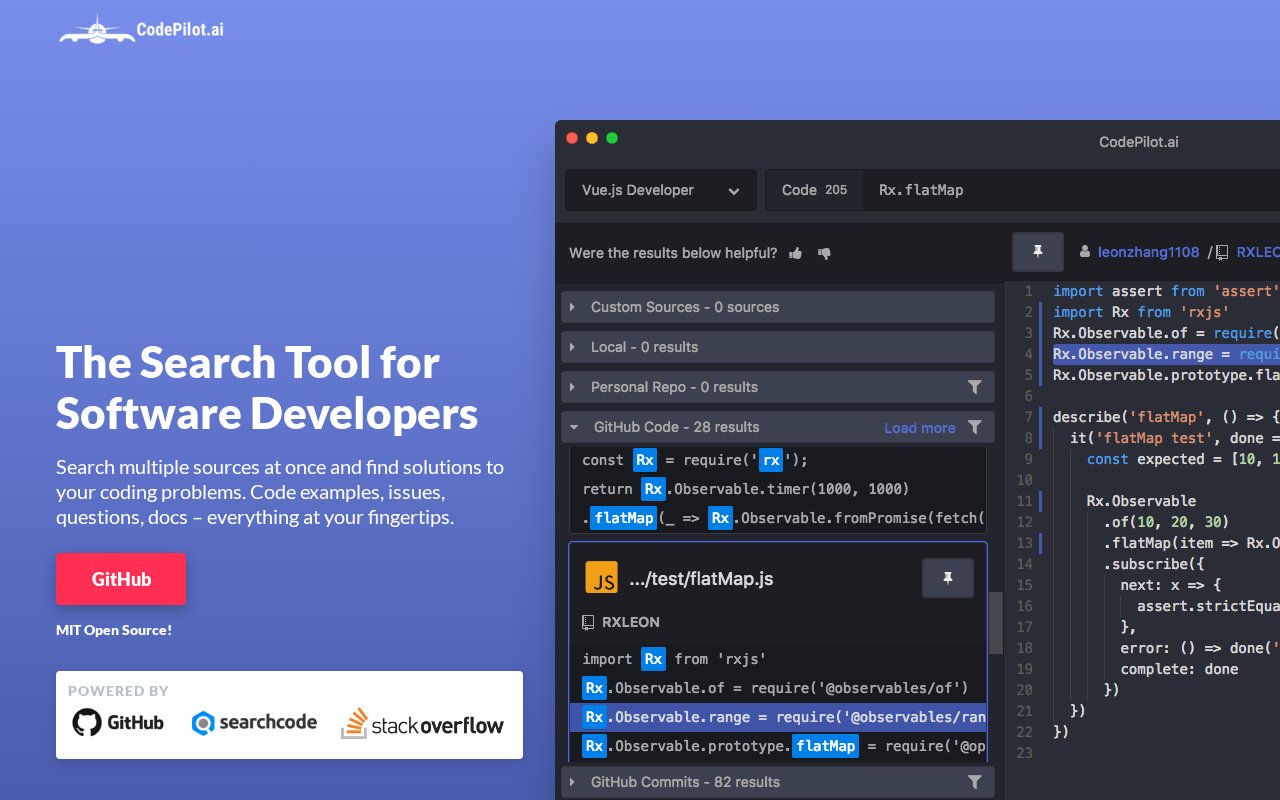Click the repo icon in code viewer header
This screenshot has height=800, width=1280.
(x=1223, y=253)
